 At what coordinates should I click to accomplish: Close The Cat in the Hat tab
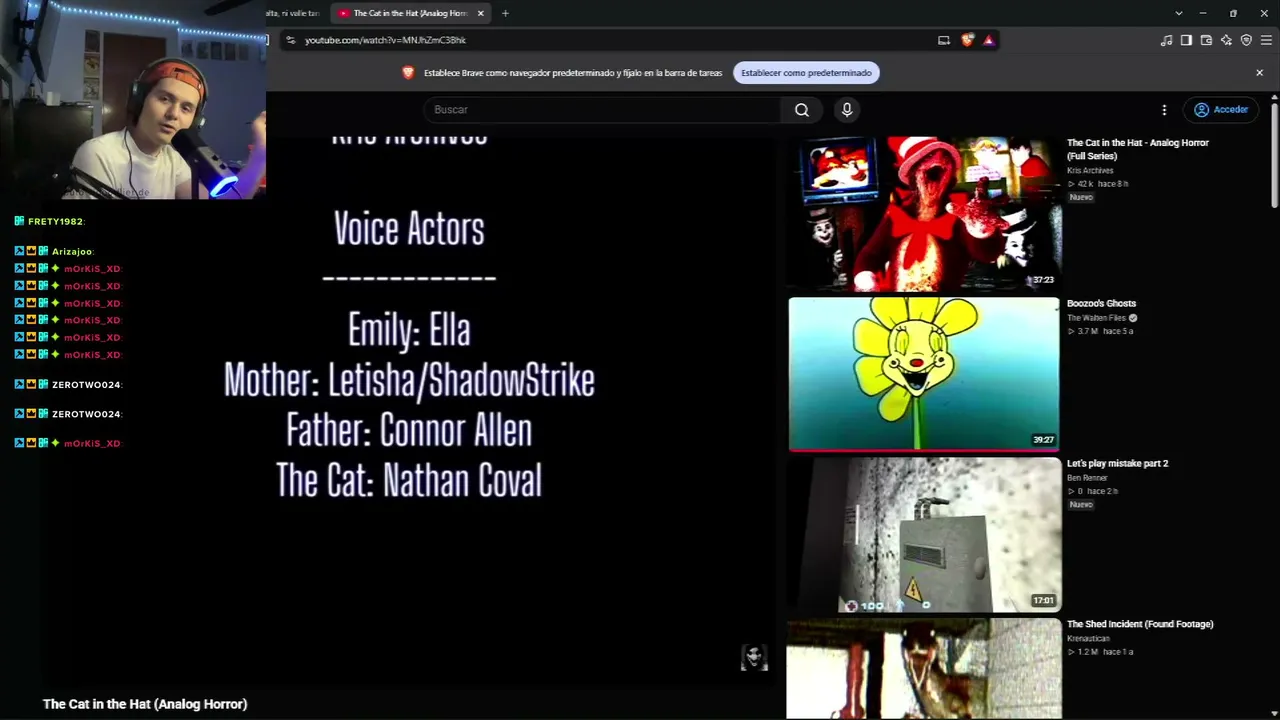pyautogui.click(x=480, y=13)
